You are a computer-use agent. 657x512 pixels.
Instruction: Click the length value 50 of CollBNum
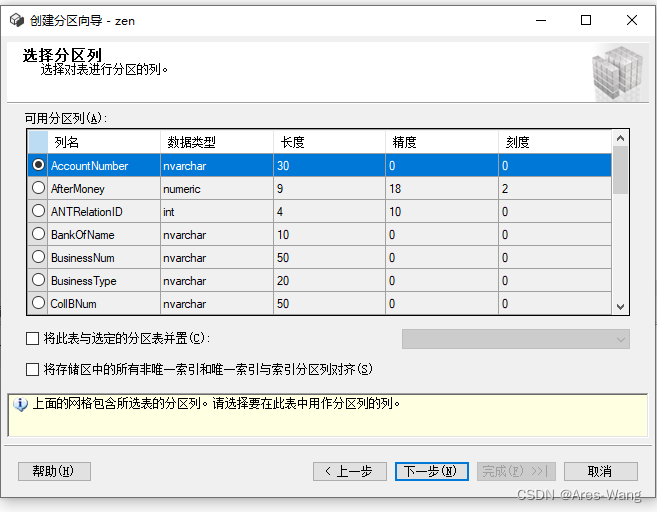click(x=329, y=303)
